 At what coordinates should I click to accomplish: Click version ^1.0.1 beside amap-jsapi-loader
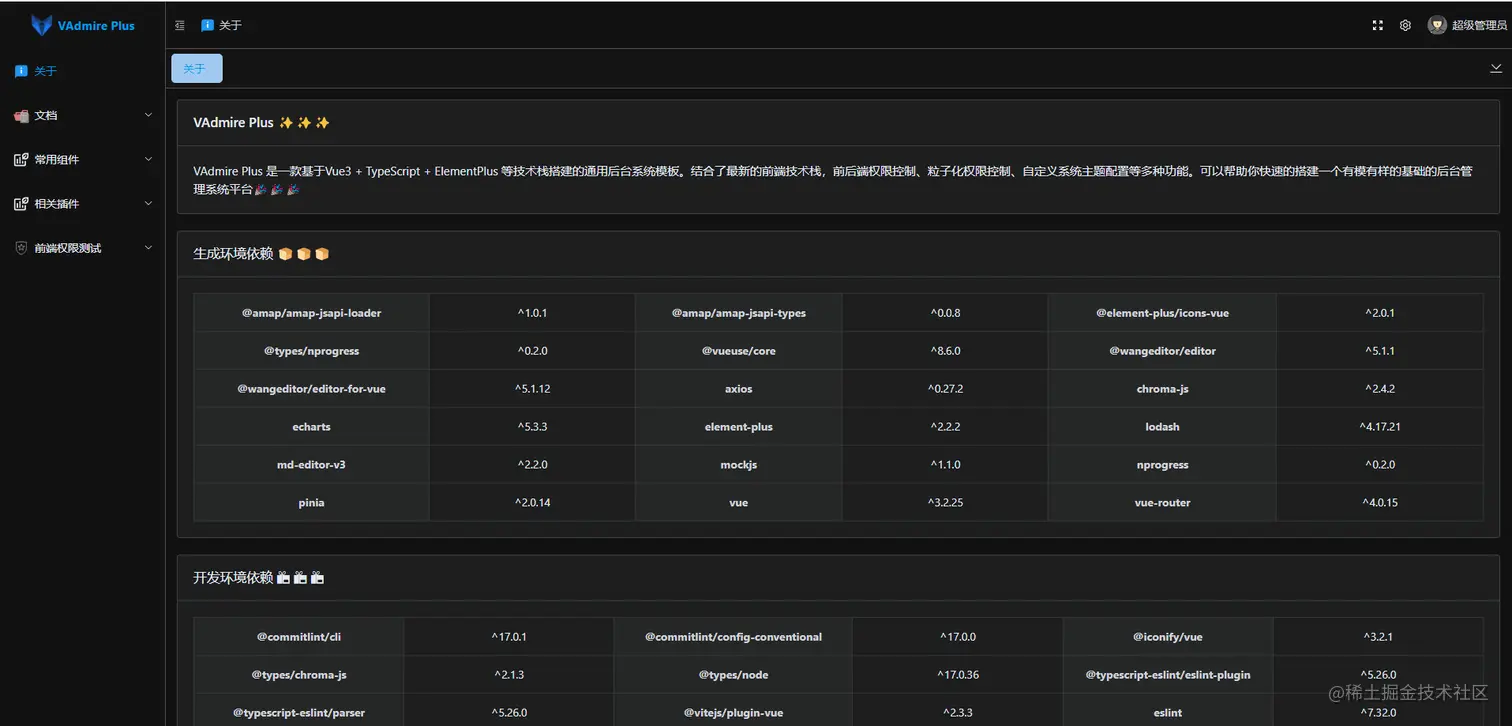532,313
